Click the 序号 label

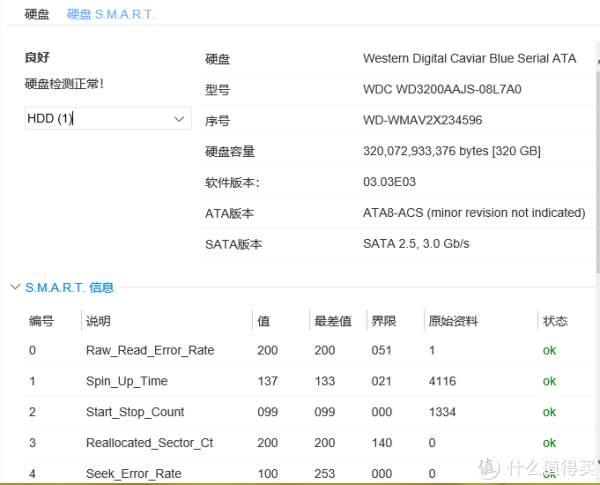217,121
